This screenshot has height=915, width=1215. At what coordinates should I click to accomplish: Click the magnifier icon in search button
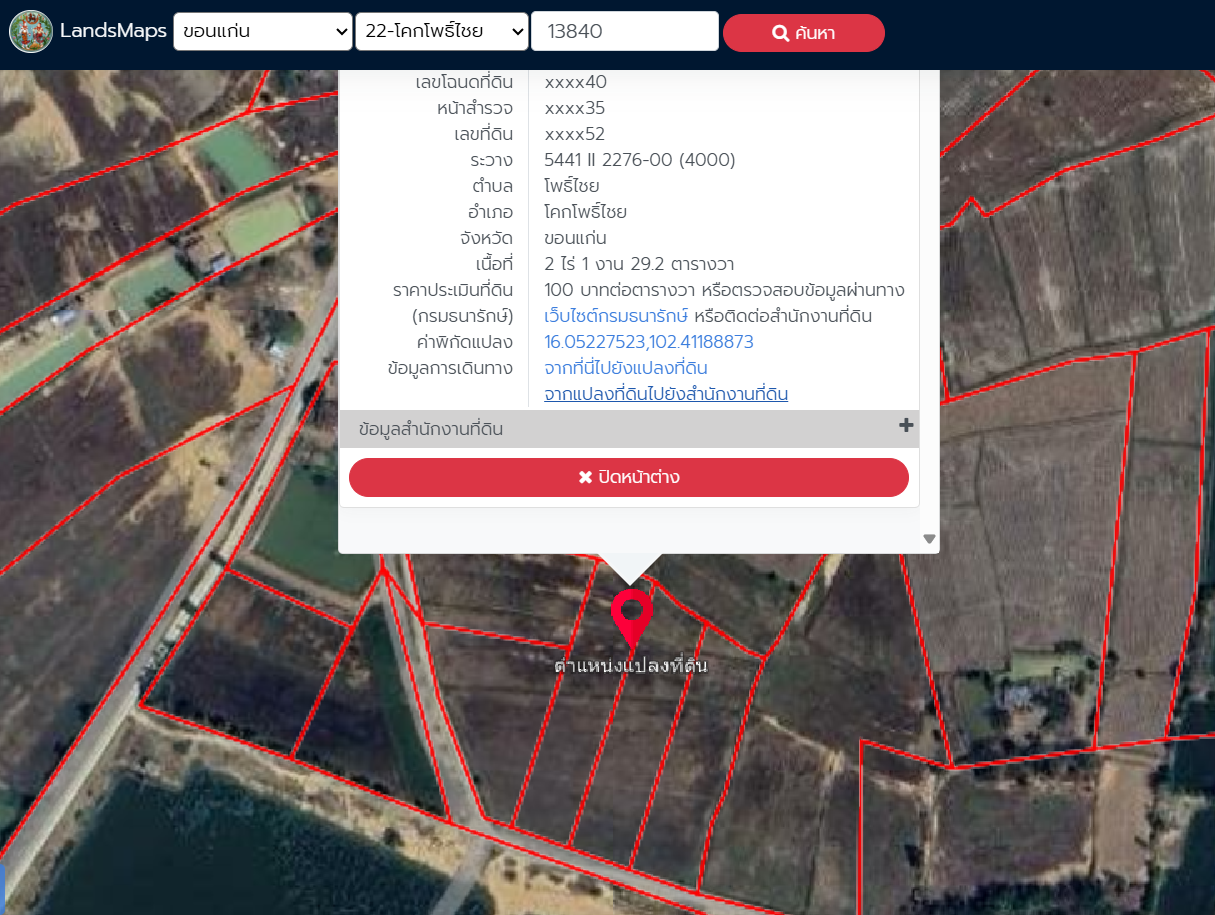click(781, 34)
